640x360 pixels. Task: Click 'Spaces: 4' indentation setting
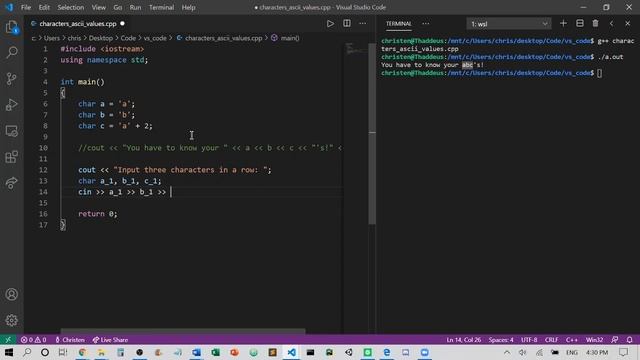pos(501,340)
